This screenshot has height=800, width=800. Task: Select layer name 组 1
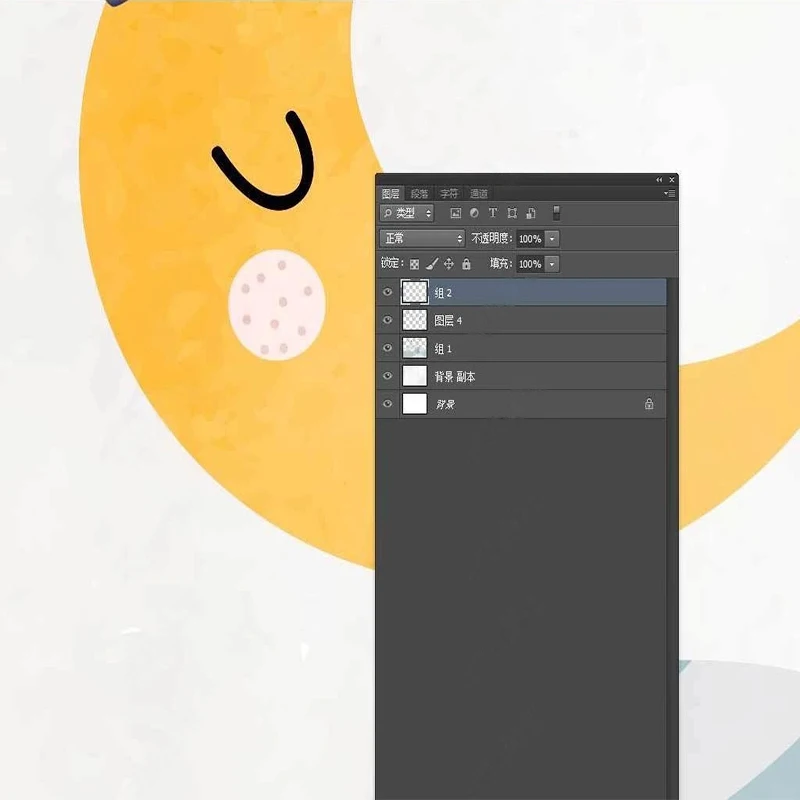(x=443, y=348)
